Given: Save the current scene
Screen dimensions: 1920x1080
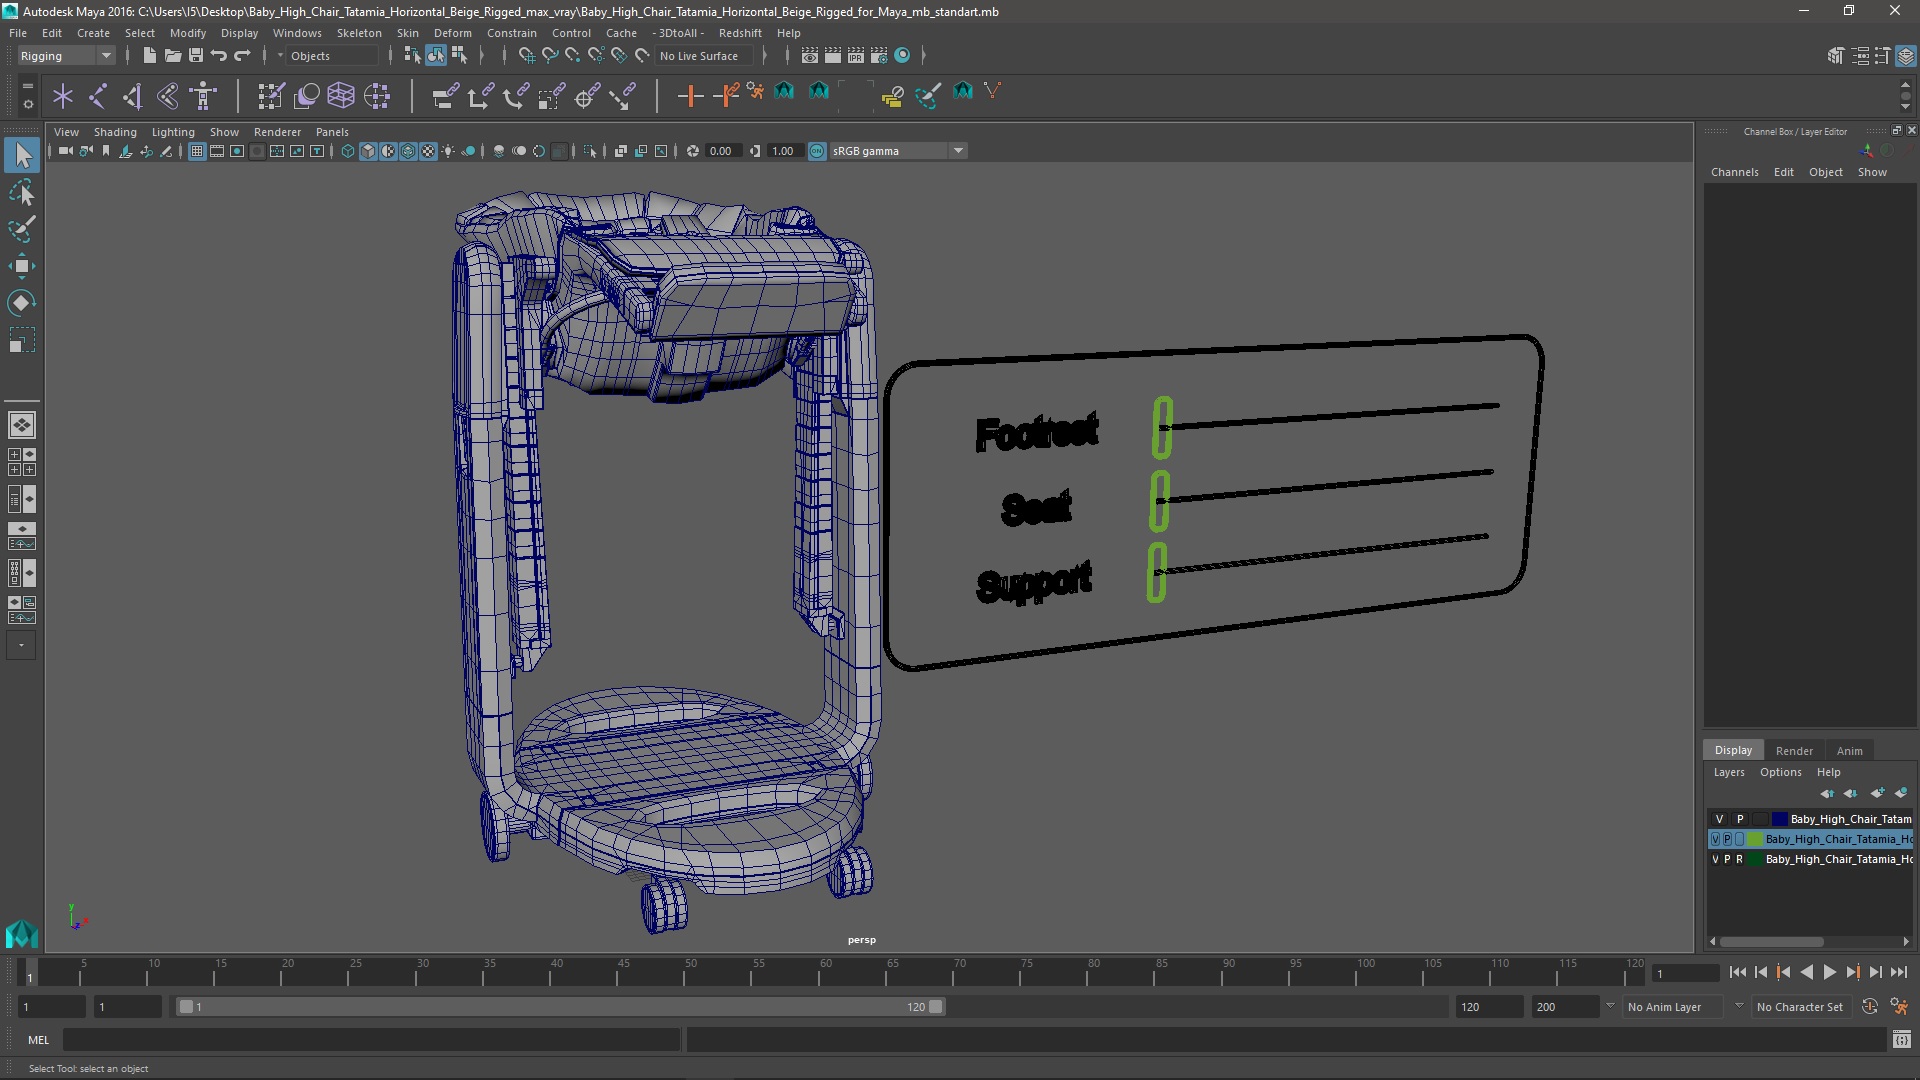Looking at the screenshot, I should point(196,56).
